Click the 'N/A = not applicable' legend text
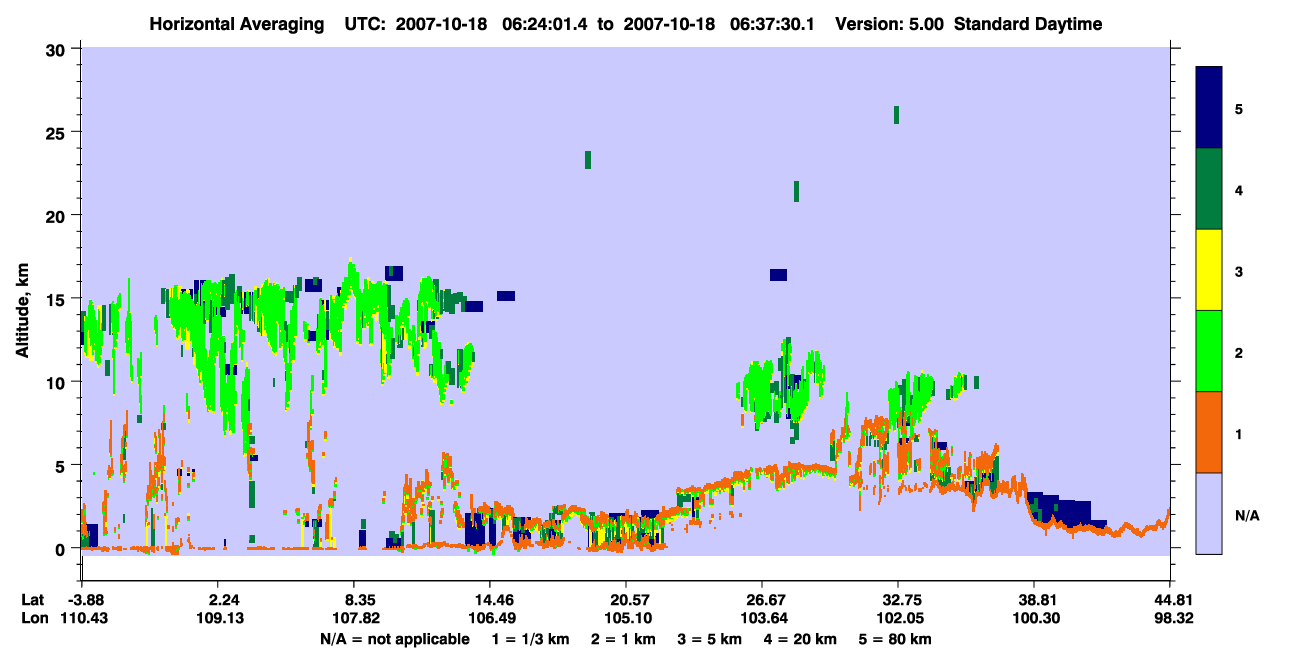This screenshot has width=1300, height=667. (x=394, y=638)
